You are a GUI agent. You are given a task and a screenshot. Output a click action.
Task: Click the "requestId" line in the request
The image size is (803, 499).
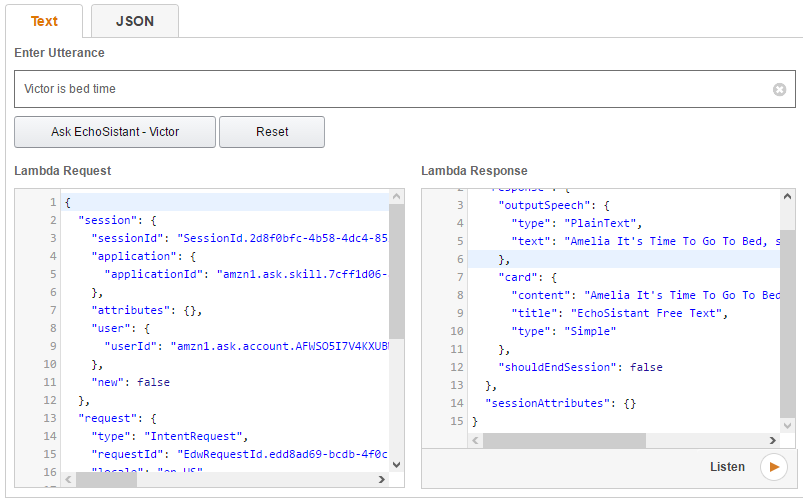coord(240,454)
